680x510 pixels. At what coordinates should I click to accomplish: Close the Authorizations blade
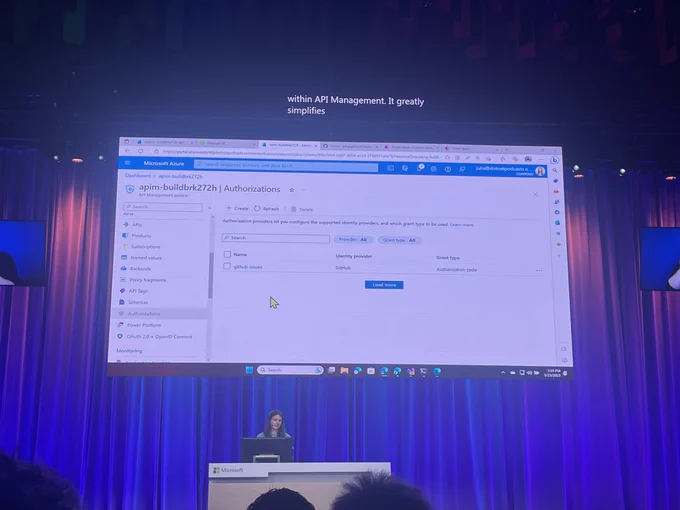click(x=536, y=194)
